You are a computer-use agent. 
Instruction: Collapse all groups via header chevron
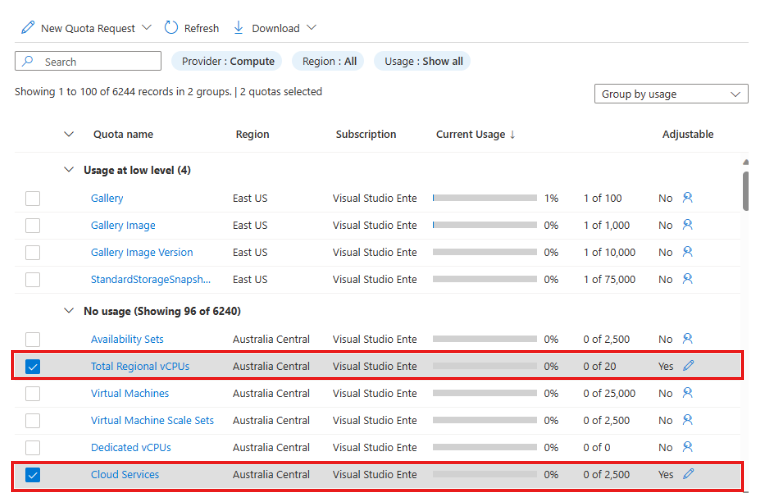tap(69, 134)
